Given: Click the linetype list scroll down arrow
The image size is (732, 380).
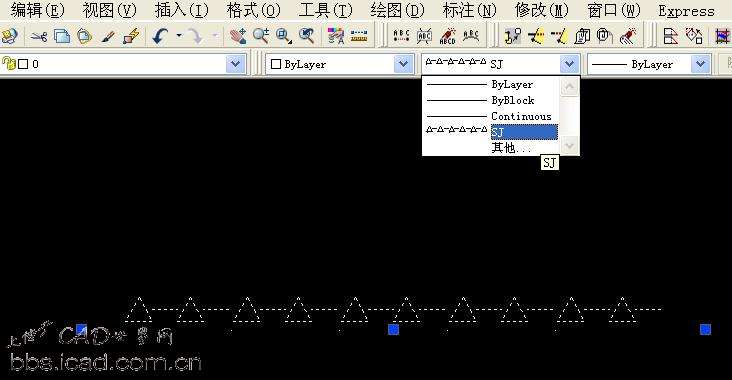Looking at the screenshot, I should (x=569, y=146).
